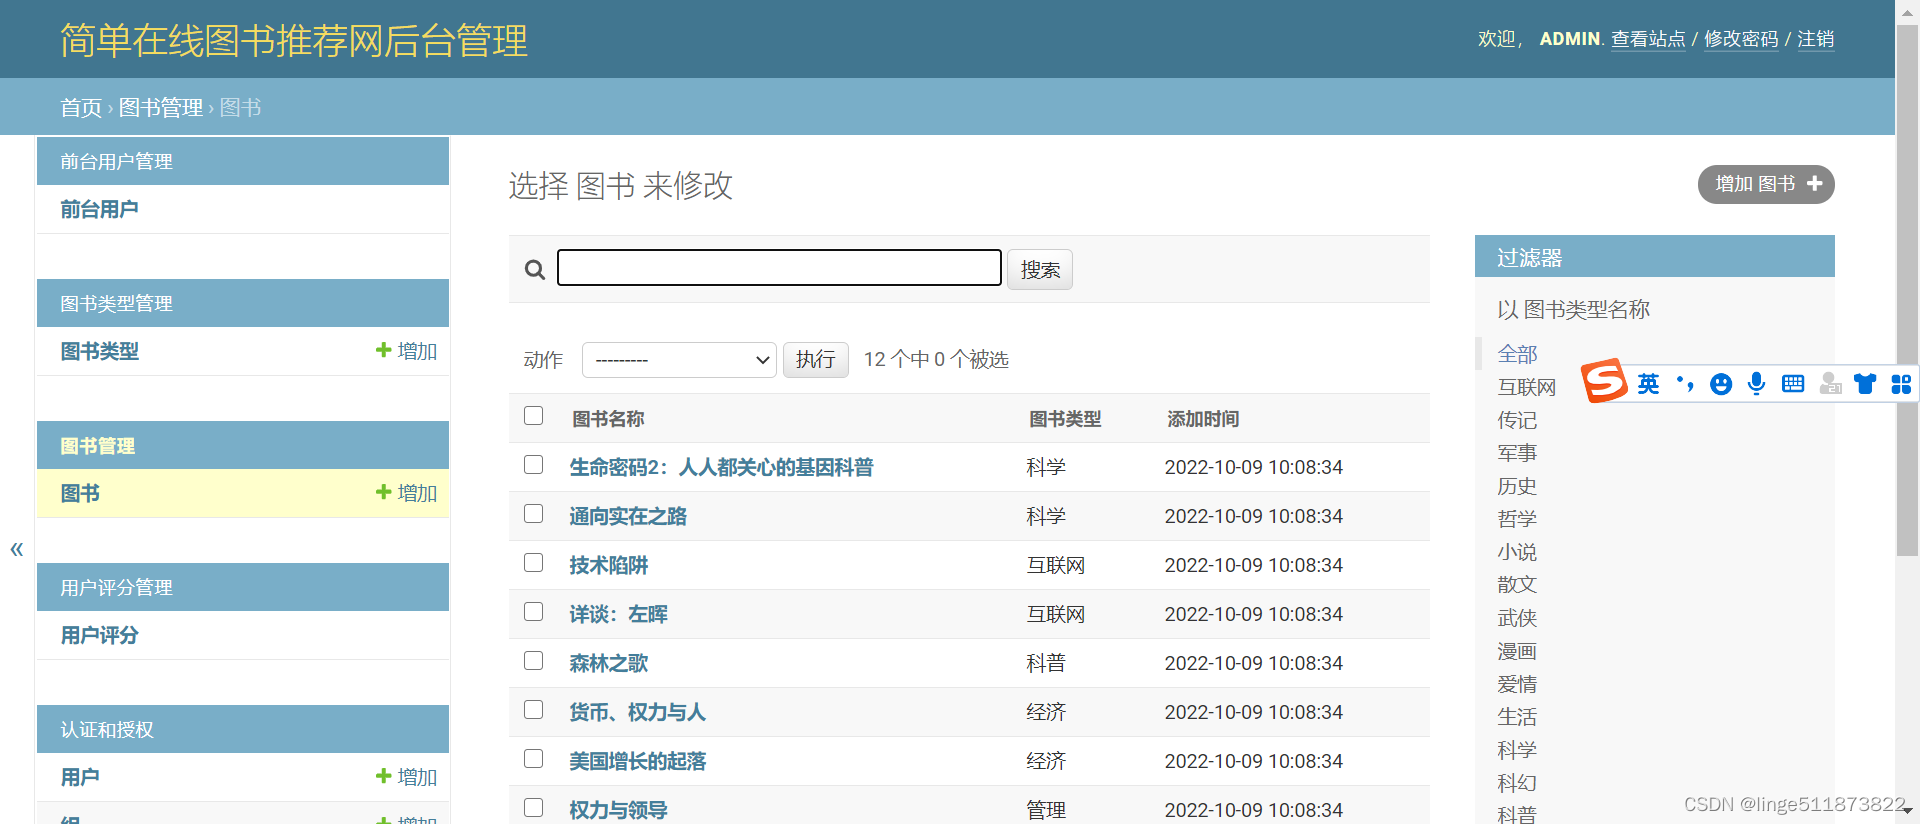Image resolution: width=1920 pixels, height=824 pixels.
Task: Open 用户评分 sidebar menu item
Action: click(x=99, y=635)
